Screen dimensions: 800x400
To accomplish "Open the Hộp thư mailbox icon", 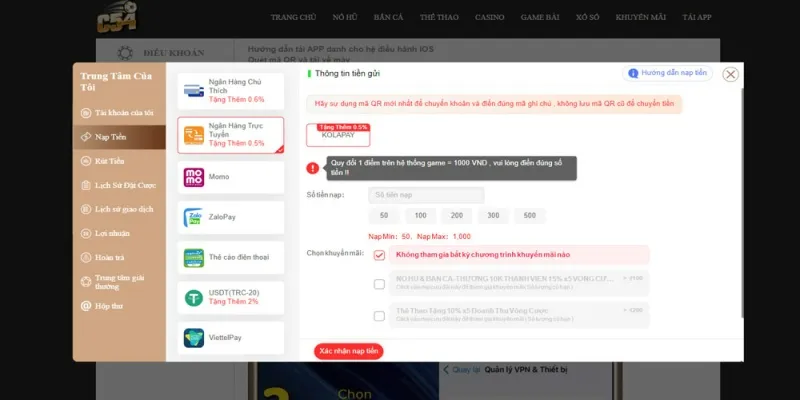I will point(86,306).
